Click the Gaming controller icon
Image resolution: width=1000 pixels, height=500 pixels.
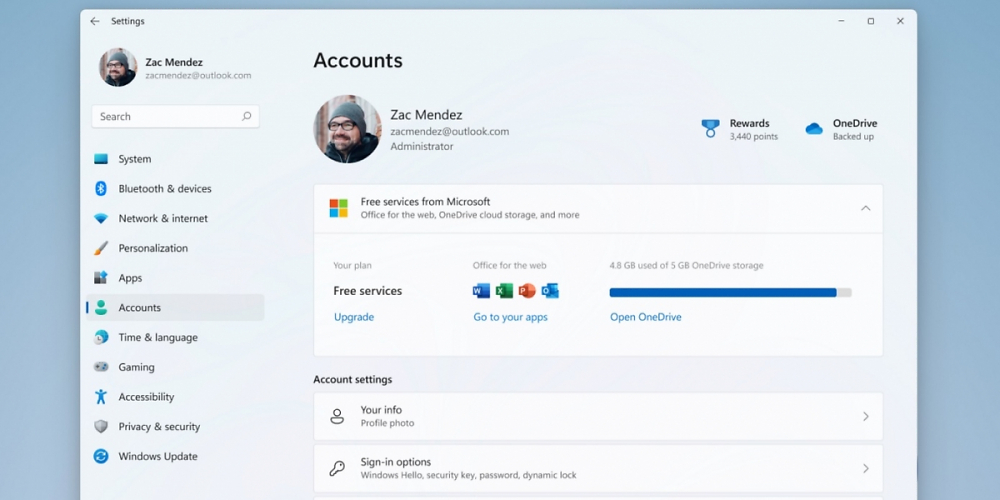(x=101, y=367)
